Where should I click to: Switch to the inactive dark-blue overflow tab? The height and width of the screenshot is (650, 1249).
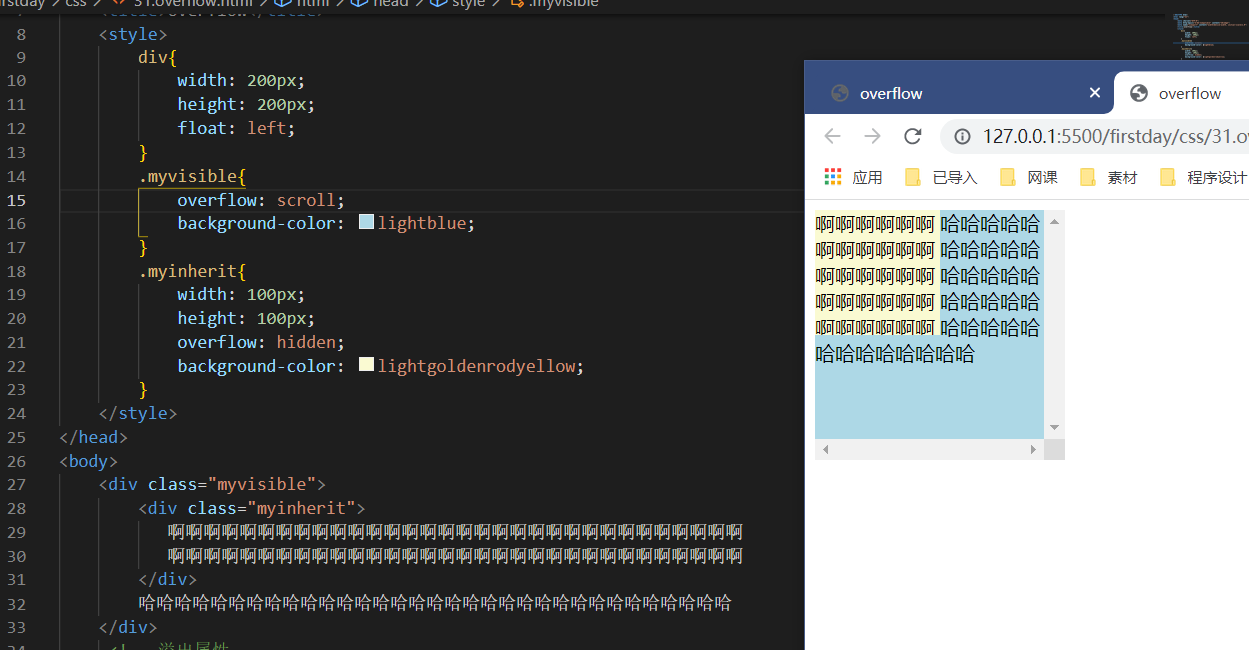pyautogui.click(x=958, y=93)
